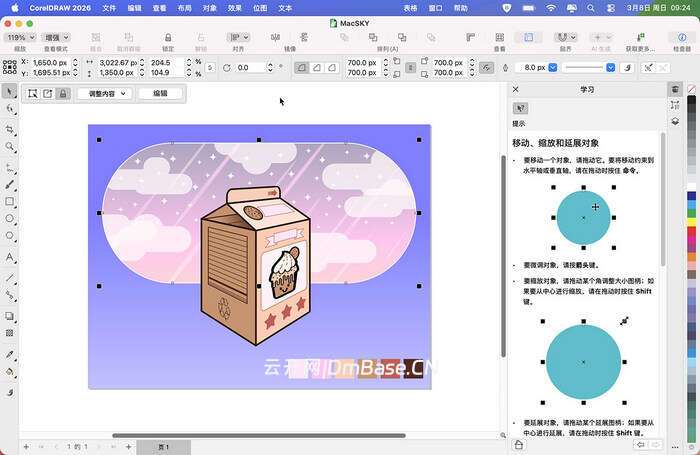Screen dimensions: 700x455
Task: Click the lock (锁定) toolbar icon
Action: 168,38
